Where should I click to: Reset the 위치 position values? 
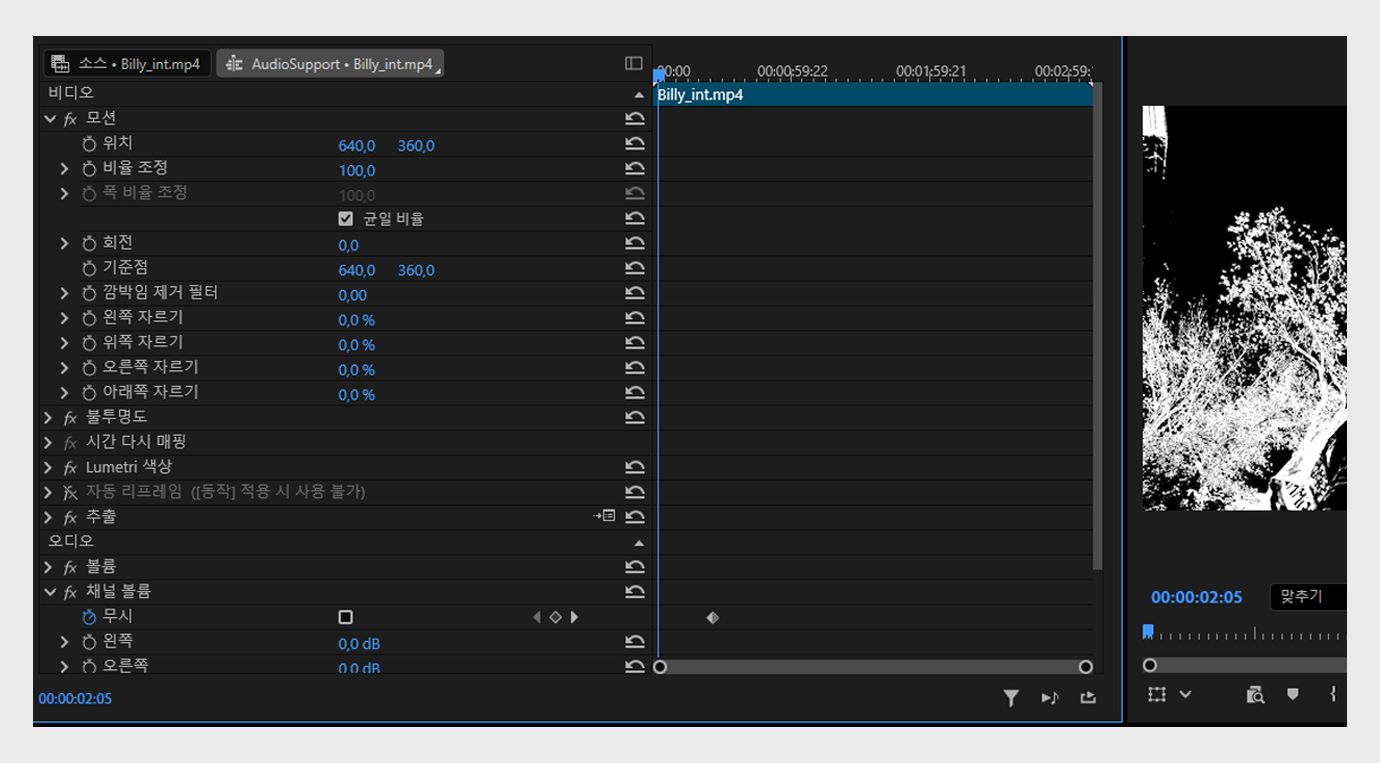click(634, 144)
